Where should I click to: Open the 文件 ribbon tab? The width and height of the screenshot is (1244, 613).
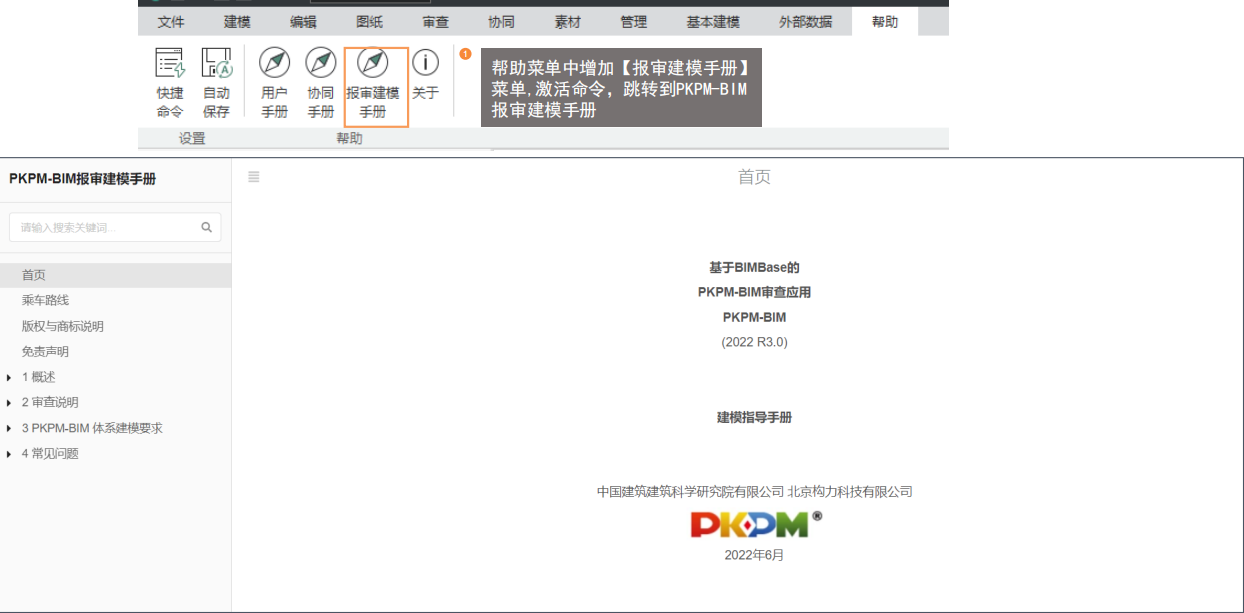[171, 22]
